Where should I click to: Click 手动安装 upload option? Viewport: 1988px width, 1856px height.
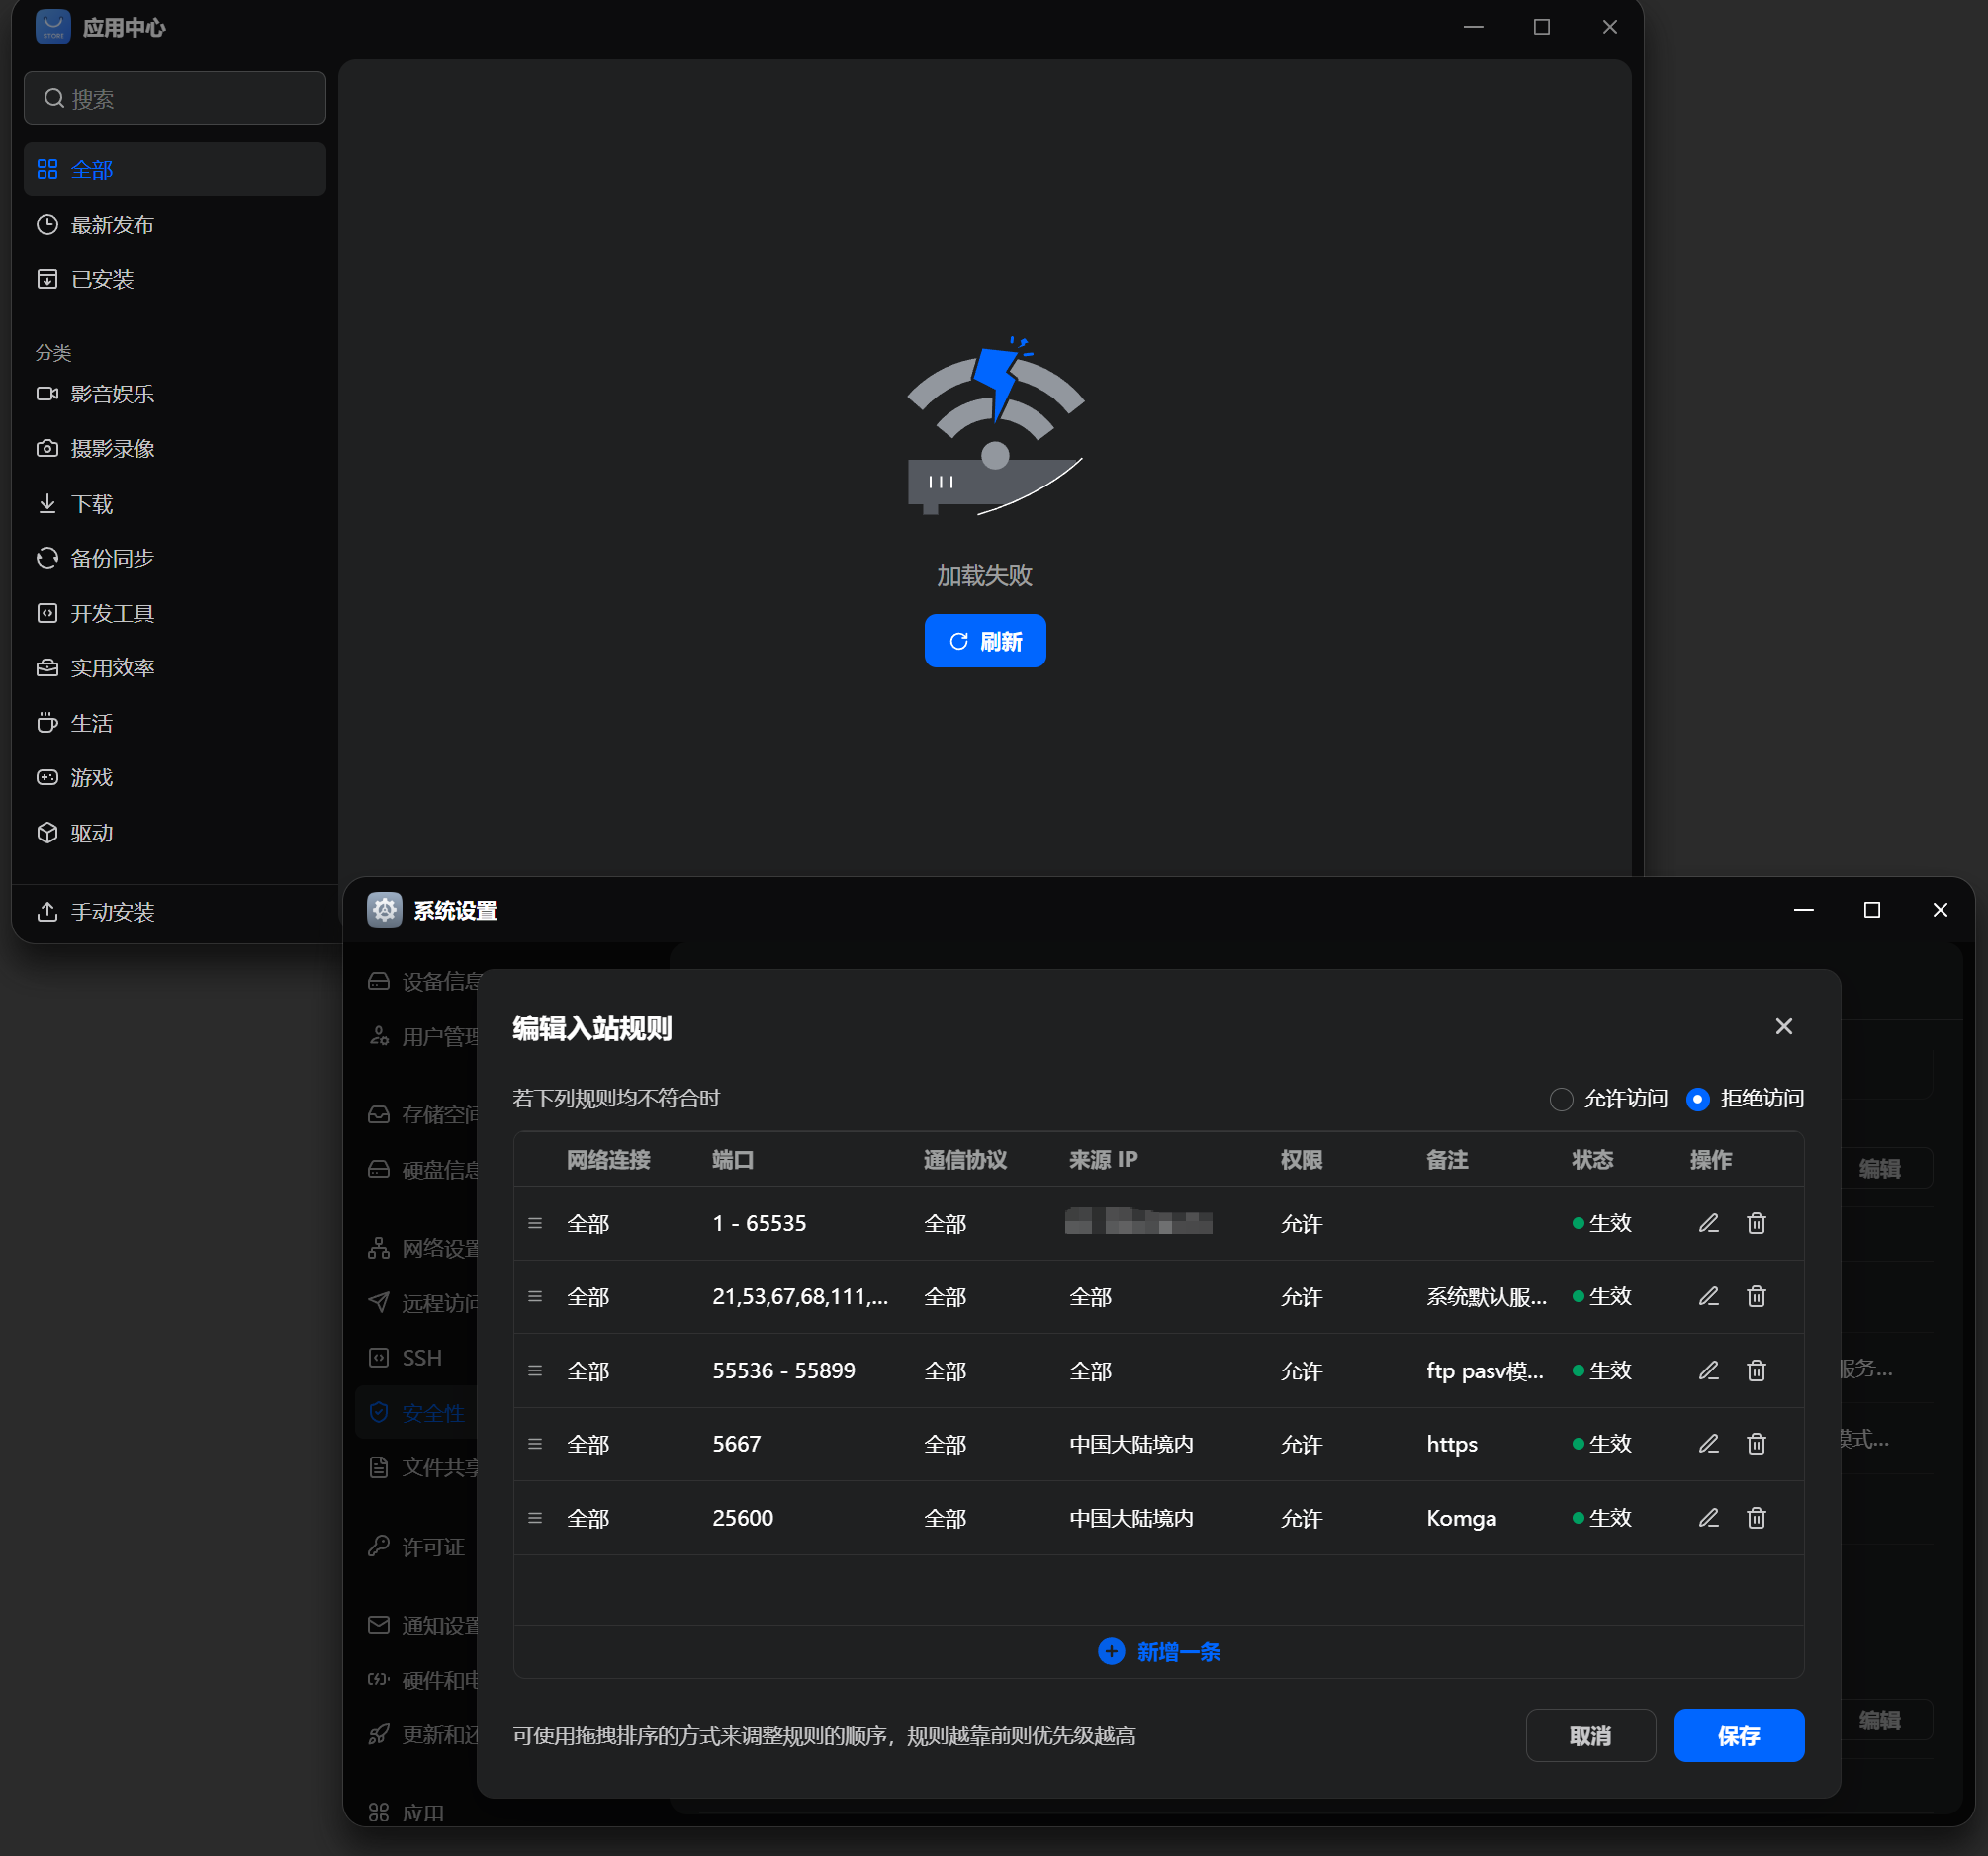tap(112, 912)
